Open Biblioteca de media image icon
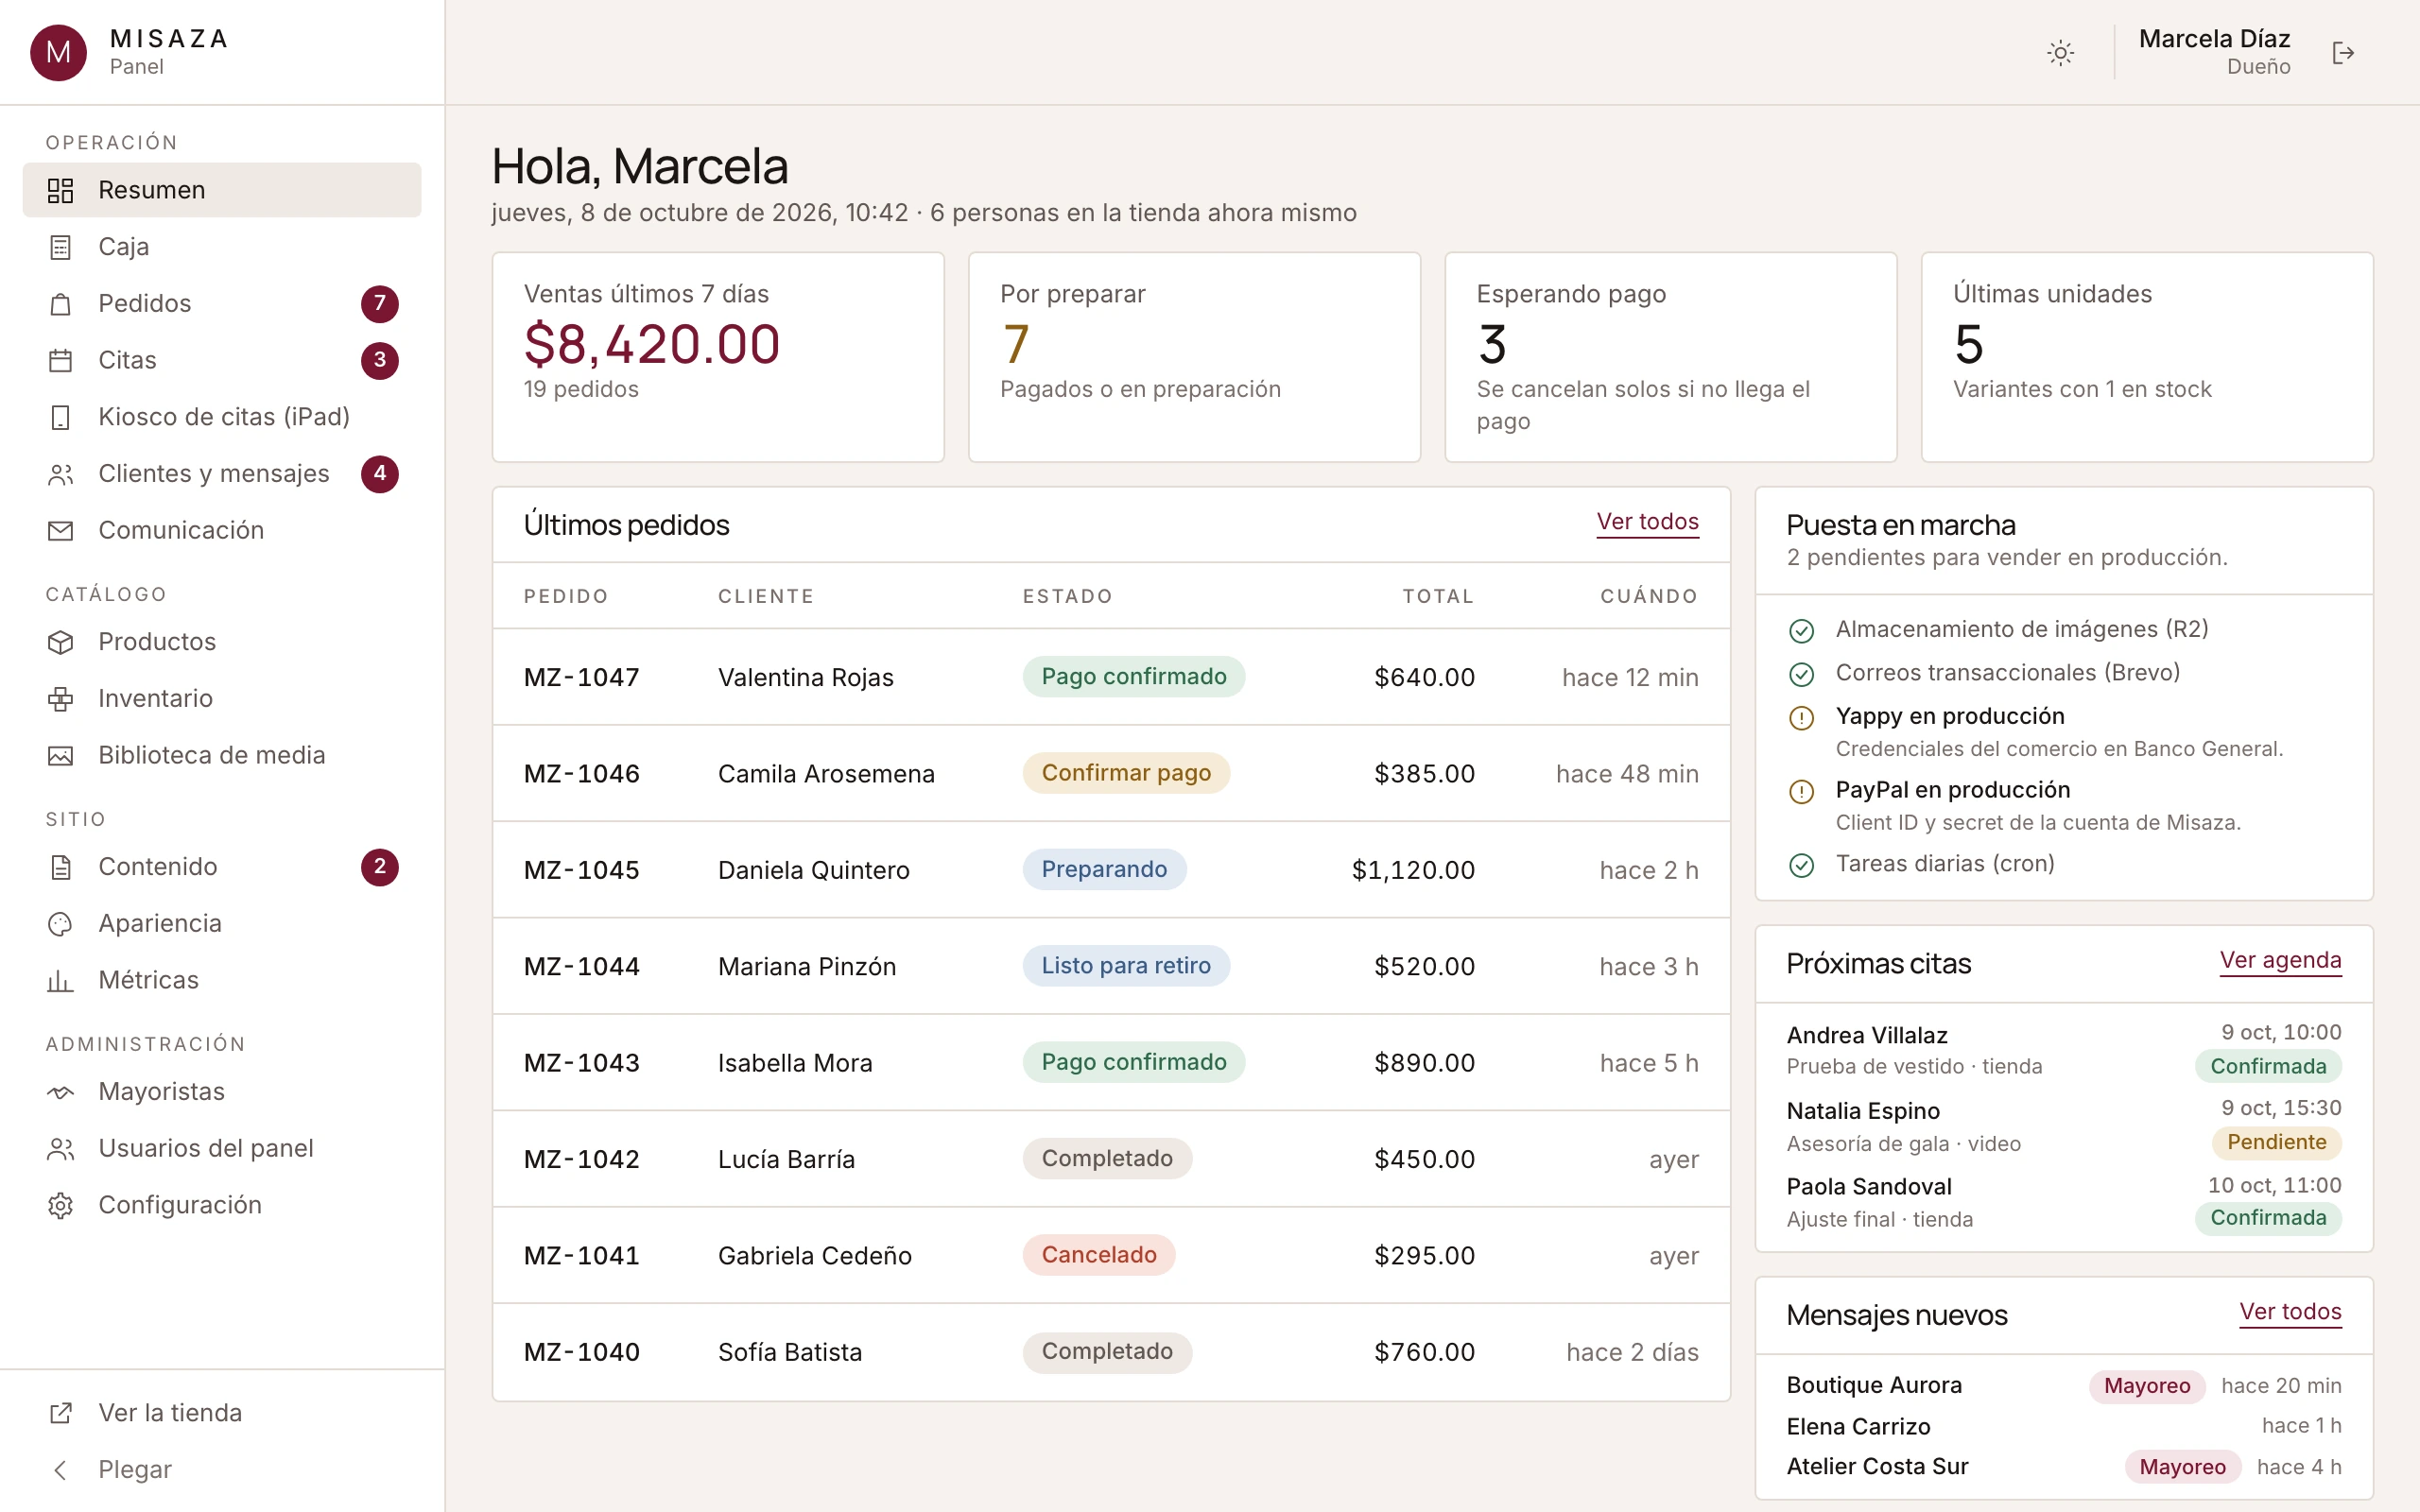2420x1512 pixels. click(x=61, y=755)
